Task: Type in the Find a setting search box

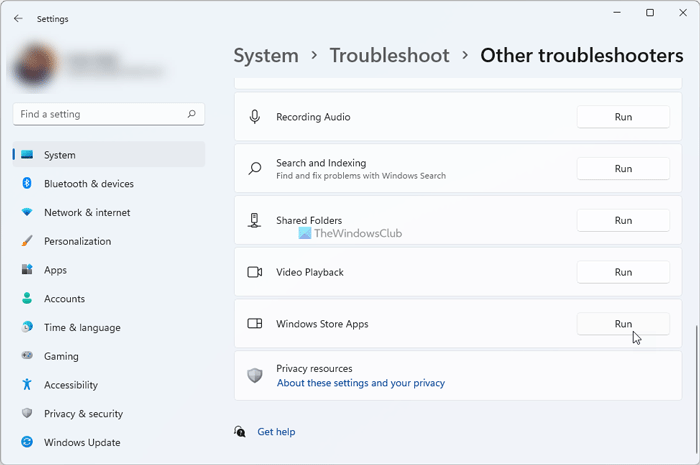Action: (x=100, y=115)
